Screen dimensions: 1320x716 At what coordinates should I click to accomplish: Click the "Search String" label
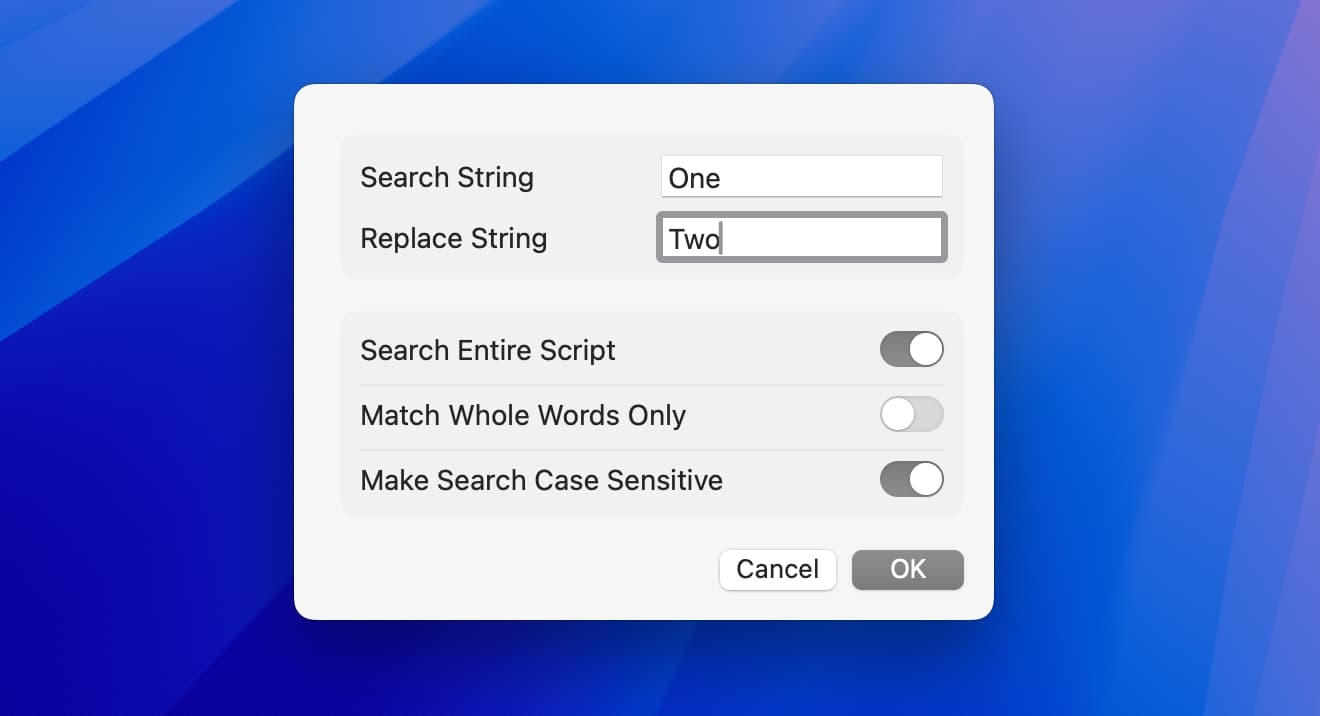point(447,178)
